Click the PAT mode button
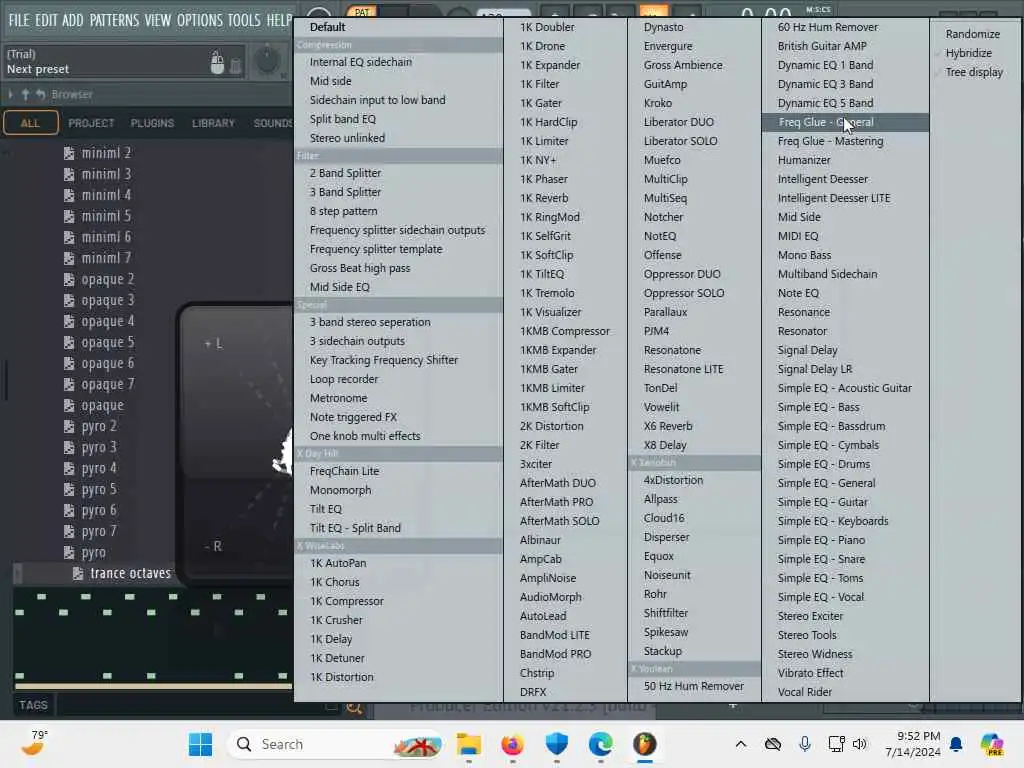 pos(361,12)
